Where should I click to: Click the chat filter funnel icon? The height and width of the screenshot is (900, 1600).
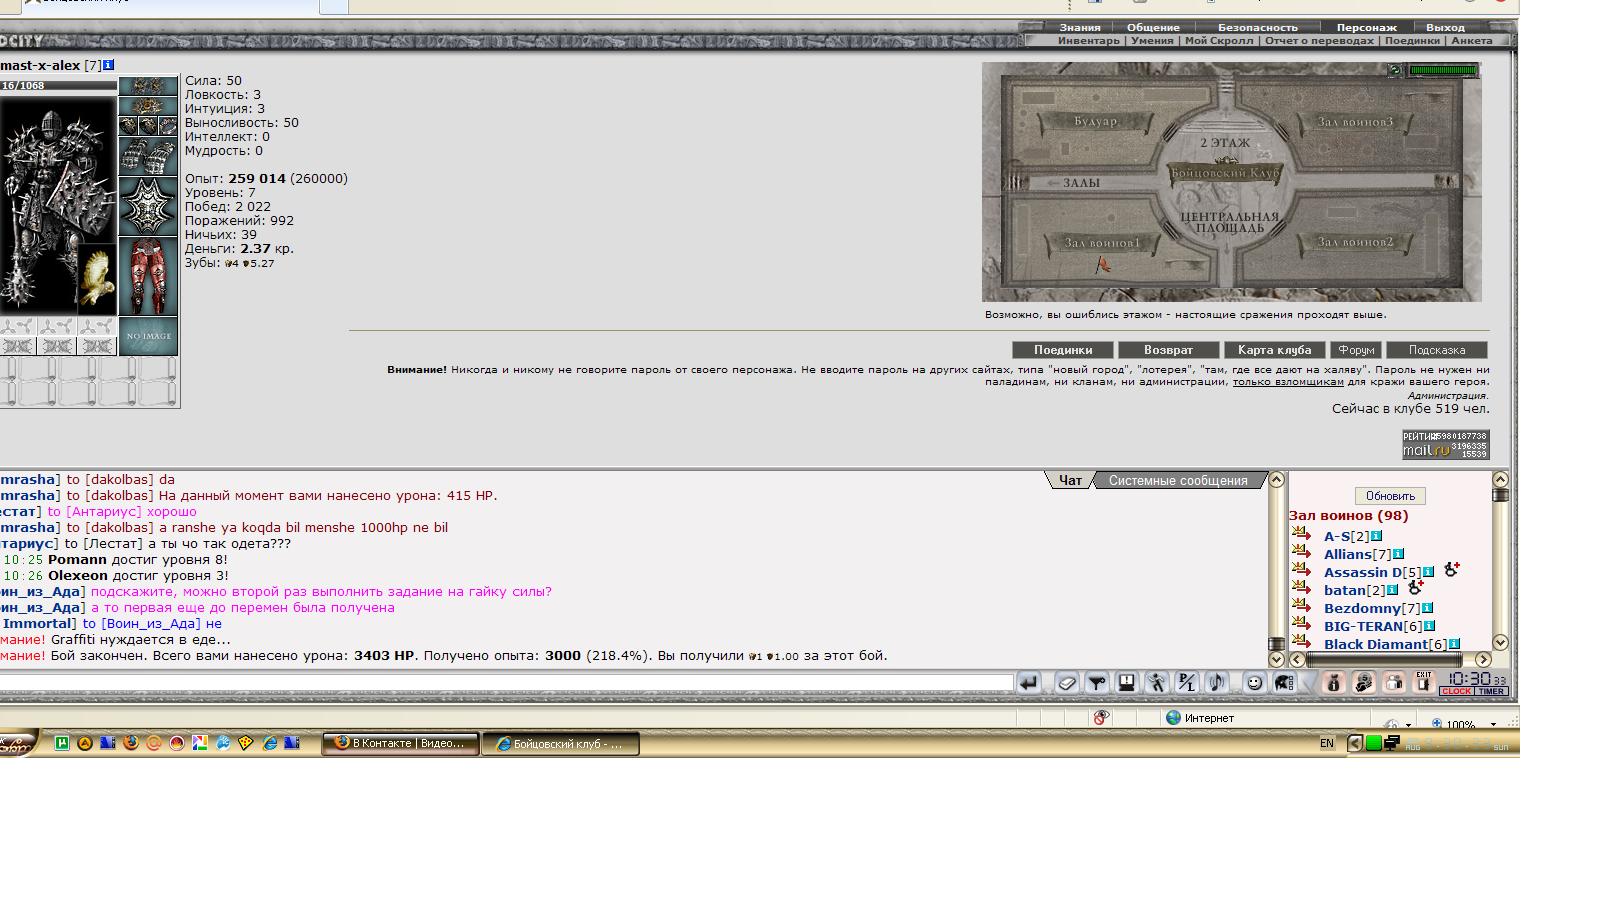(x=1097, y=683)
